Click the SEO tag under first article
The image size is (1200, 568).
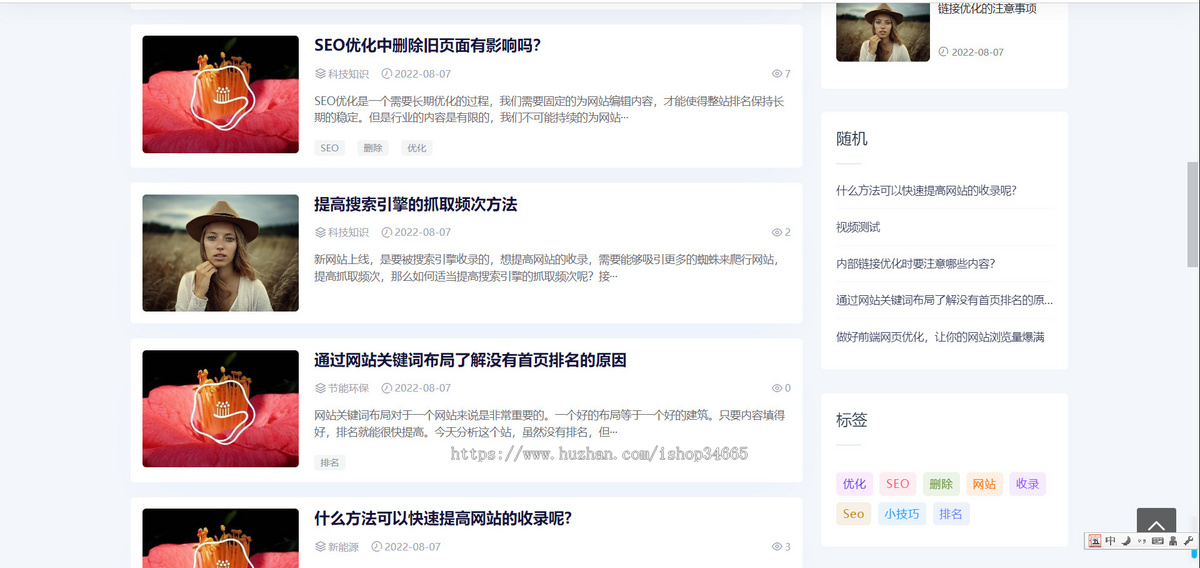tap(330, 148)
